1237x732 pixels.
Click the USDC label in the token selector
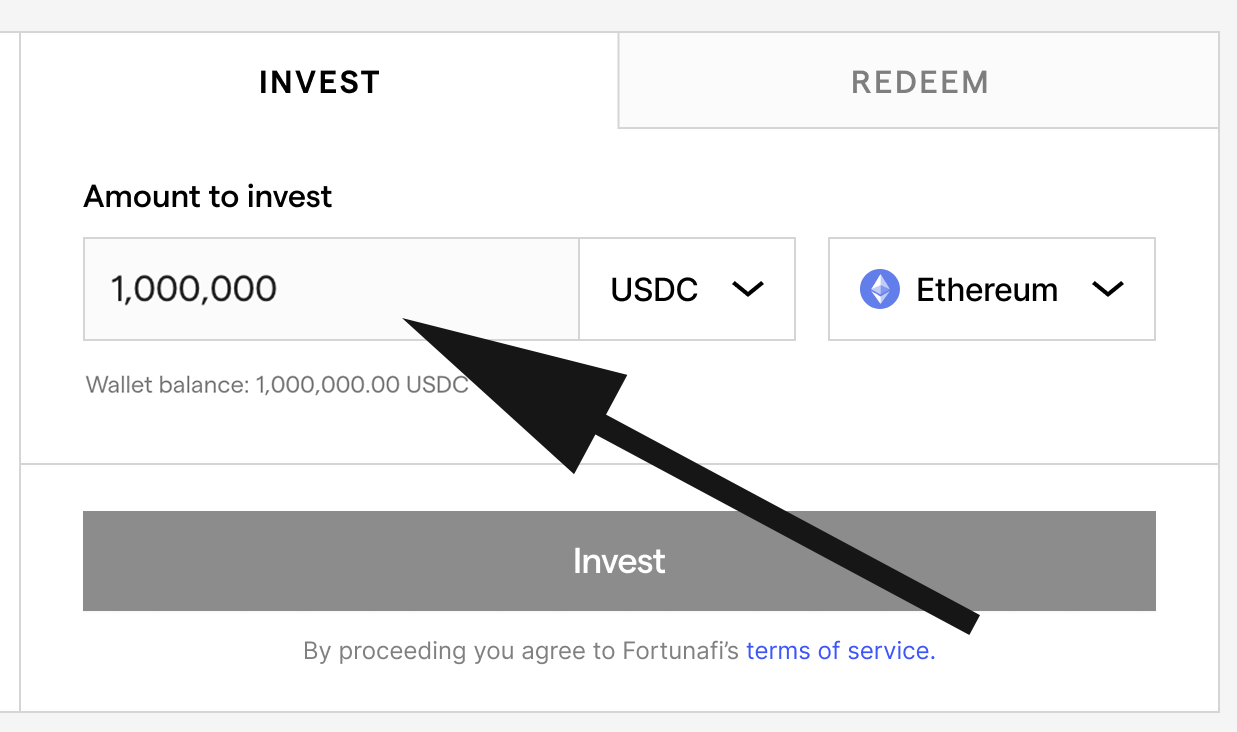pos(654,290)
